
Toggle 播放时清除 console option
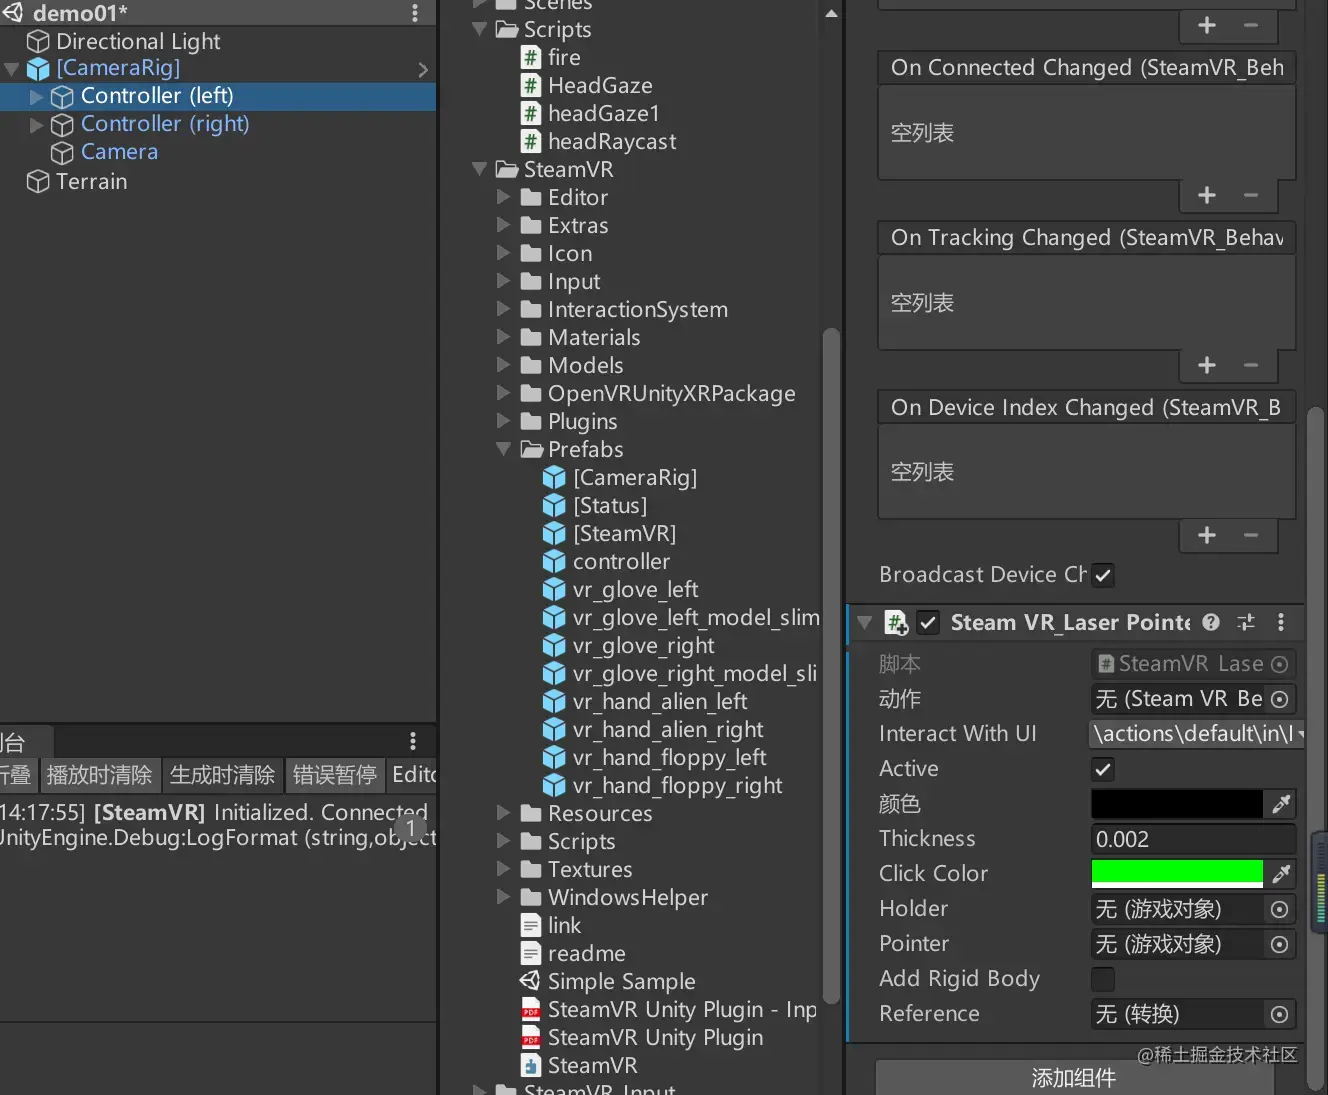click(x=100, y=775)
